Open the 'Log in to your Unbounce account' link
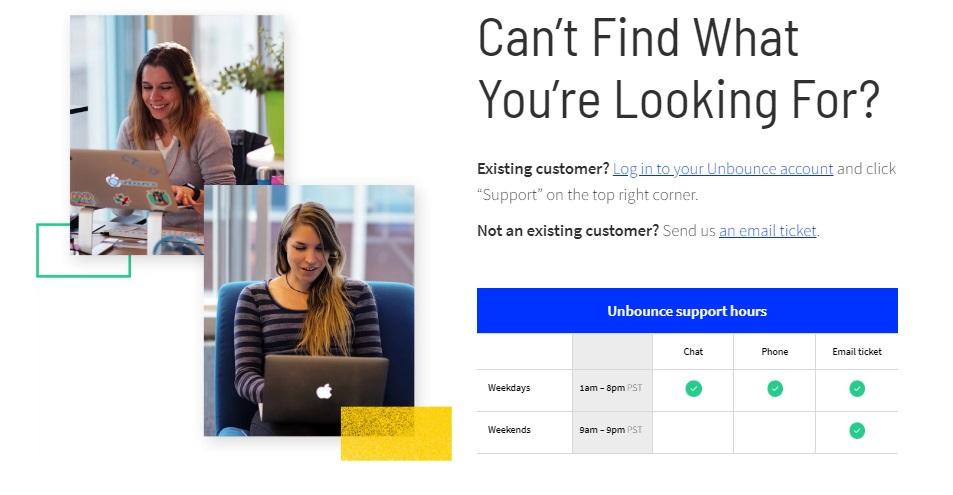Image resolution: width=953 pixels, height=495 pixels. (x=723, y=168)
